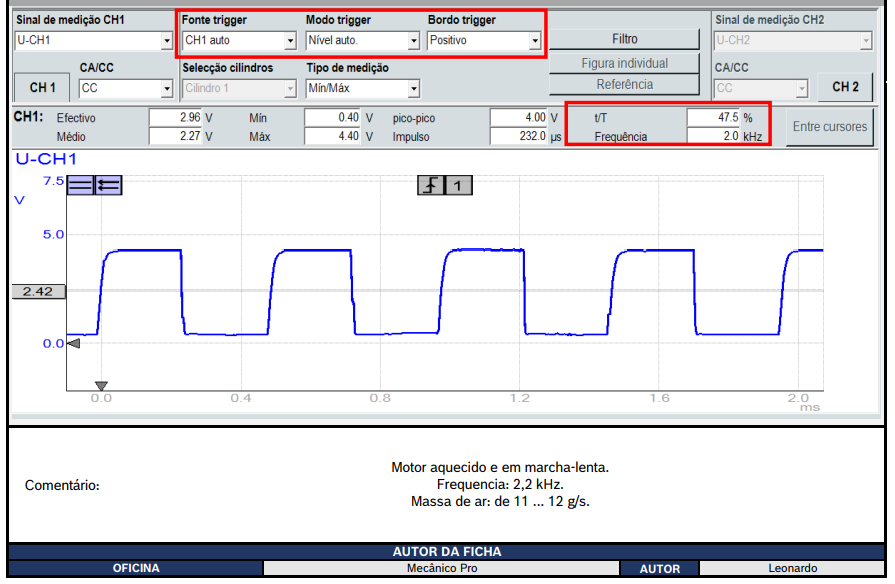This screenshot has width=895, height=584.
Task: Click the 2.42 trigger level marker
Action: click(x=38, y=292)
